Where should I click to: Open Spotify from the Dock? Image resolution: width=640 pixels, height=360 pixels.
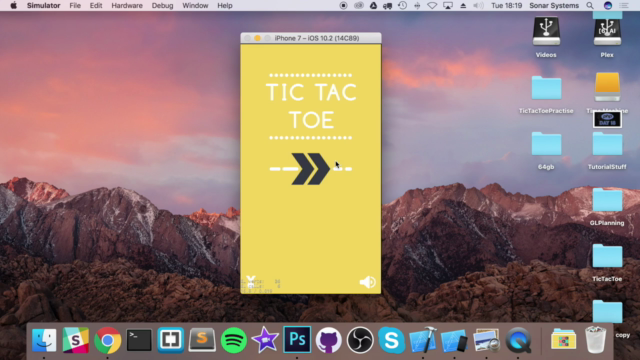coord(233,340)
